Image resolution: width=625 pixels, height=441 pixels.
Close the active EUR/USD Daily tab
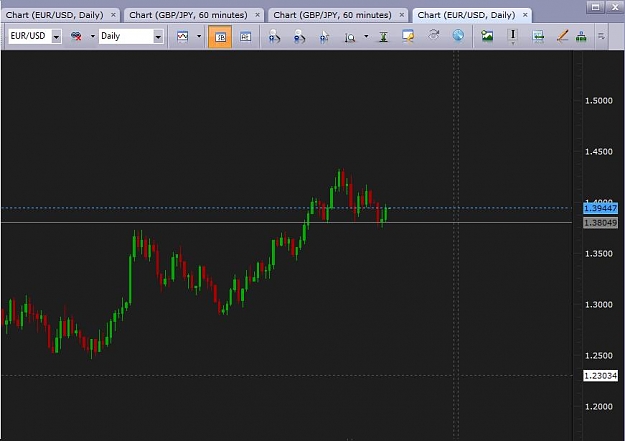tap(525, 15)
